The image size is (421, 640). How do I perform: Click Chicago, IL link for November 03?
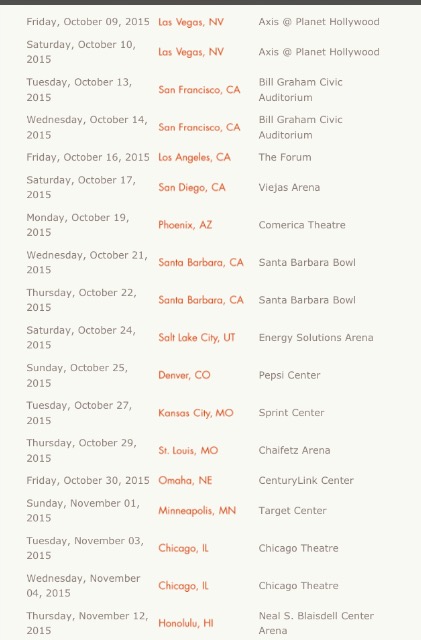[183, 549]
